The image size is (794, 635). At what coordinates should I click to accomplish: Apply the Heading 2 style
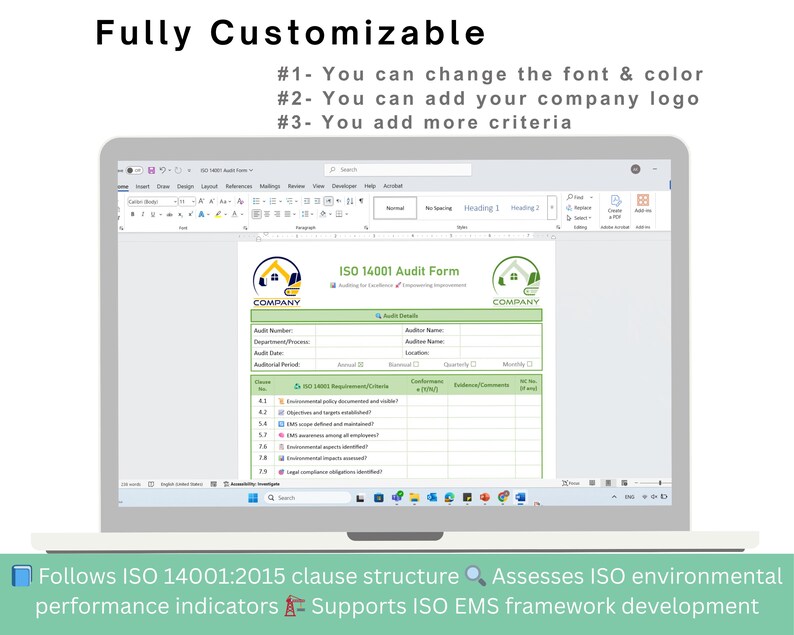[x=525, y=208]
